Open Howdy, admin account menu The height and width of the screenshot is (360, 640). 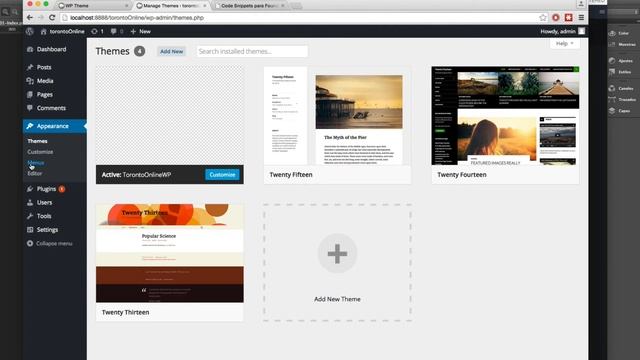562,31
